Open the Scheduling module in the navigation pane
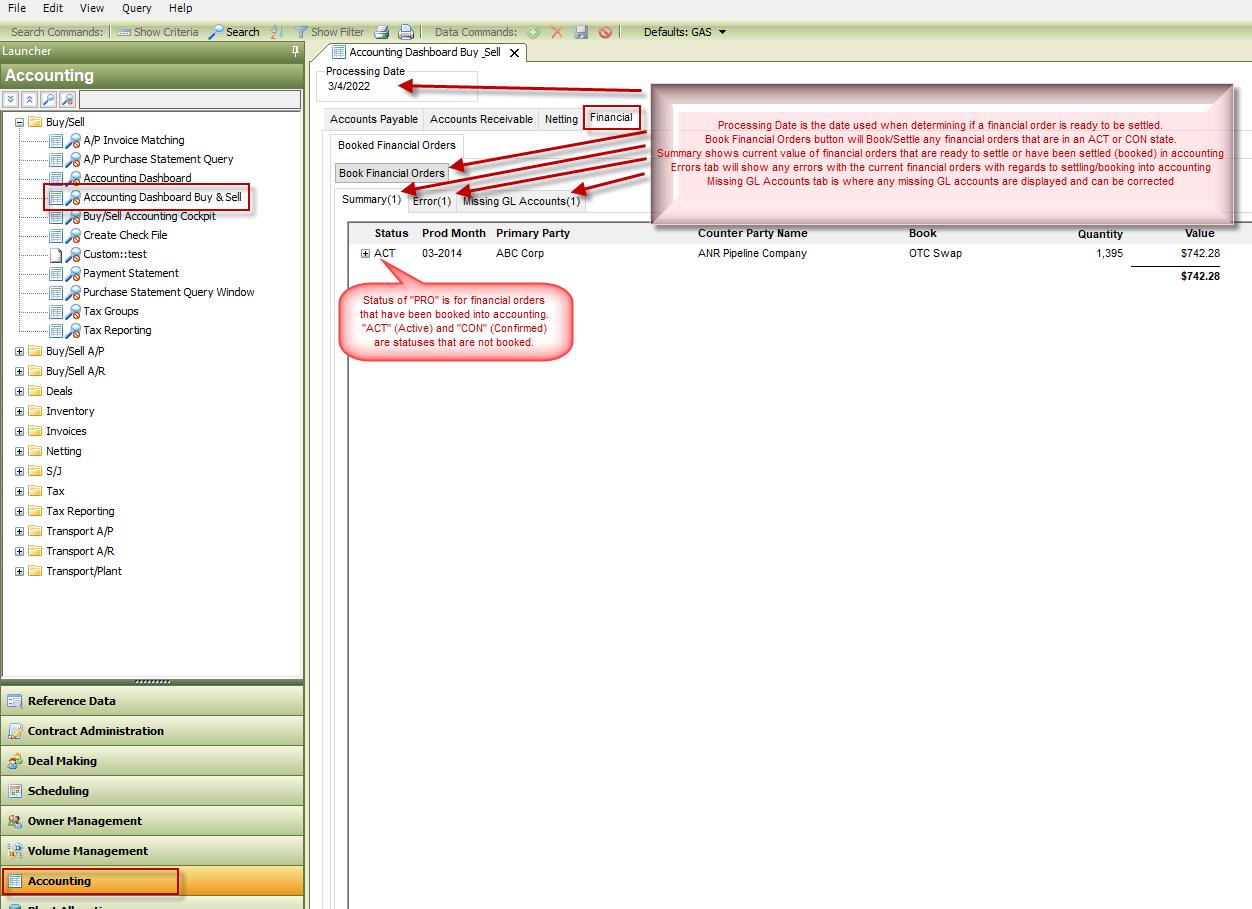The height and width of the screenshot is (909, 1252). [x=58, y=791]
